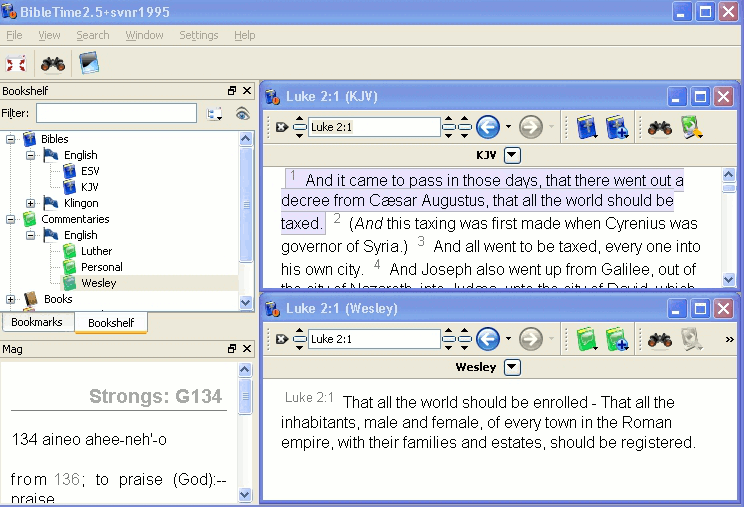This screenshot has height=507, width=744.
Task: Collapse the Bibles tree node
Action: [x=11, y=139]
